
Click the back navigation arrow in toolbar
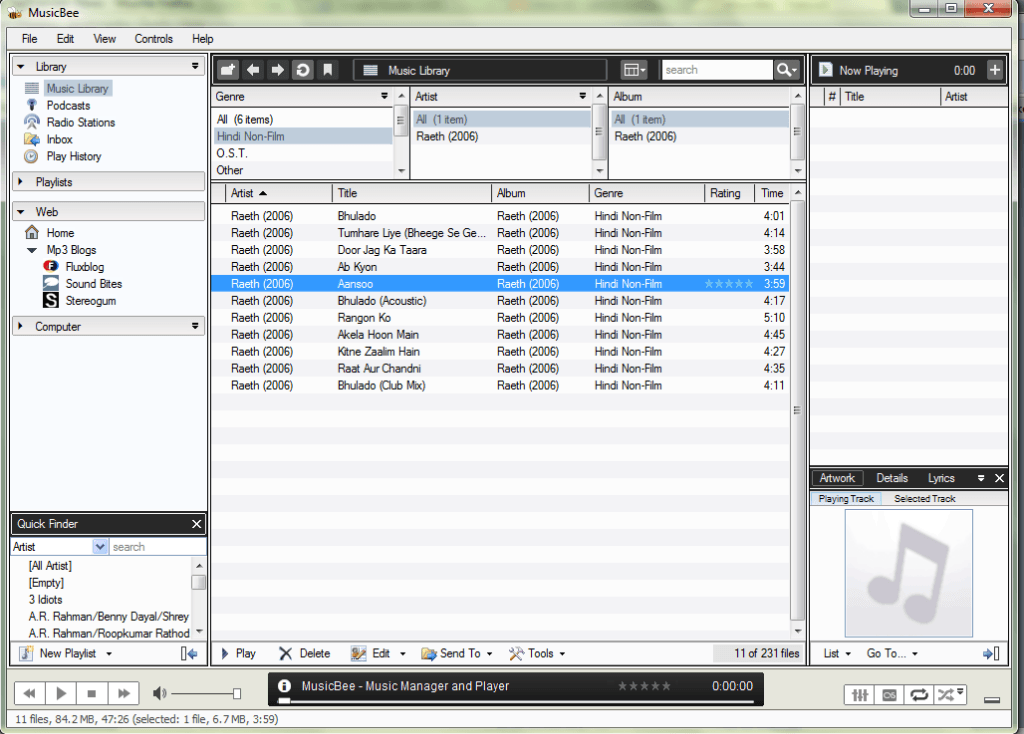pyautogui.click(x=253, y=70)
